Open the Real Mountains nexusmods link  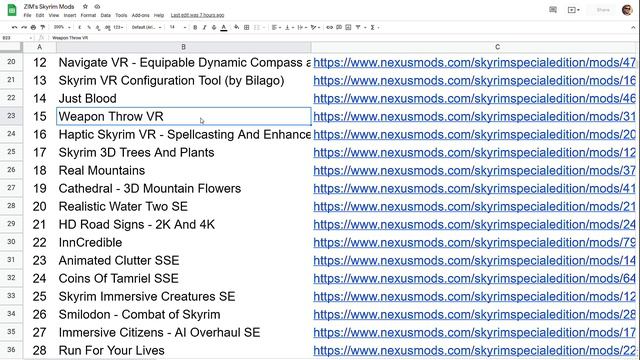pos(474,170)
